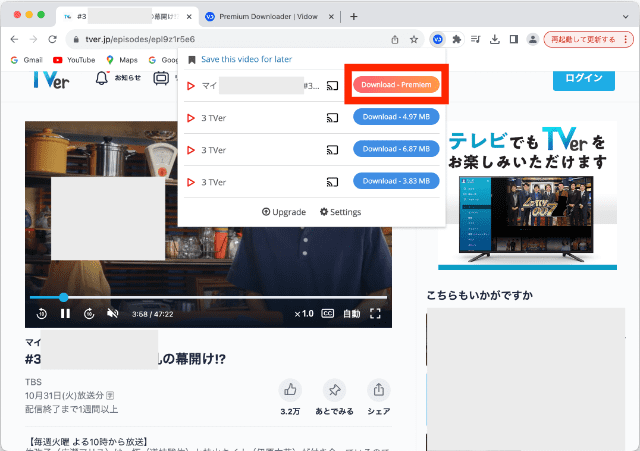Open Chrome tab search chevron
The width and height of the screenshot is (640, 451).
pyautogui.click(x=625, y=17)
